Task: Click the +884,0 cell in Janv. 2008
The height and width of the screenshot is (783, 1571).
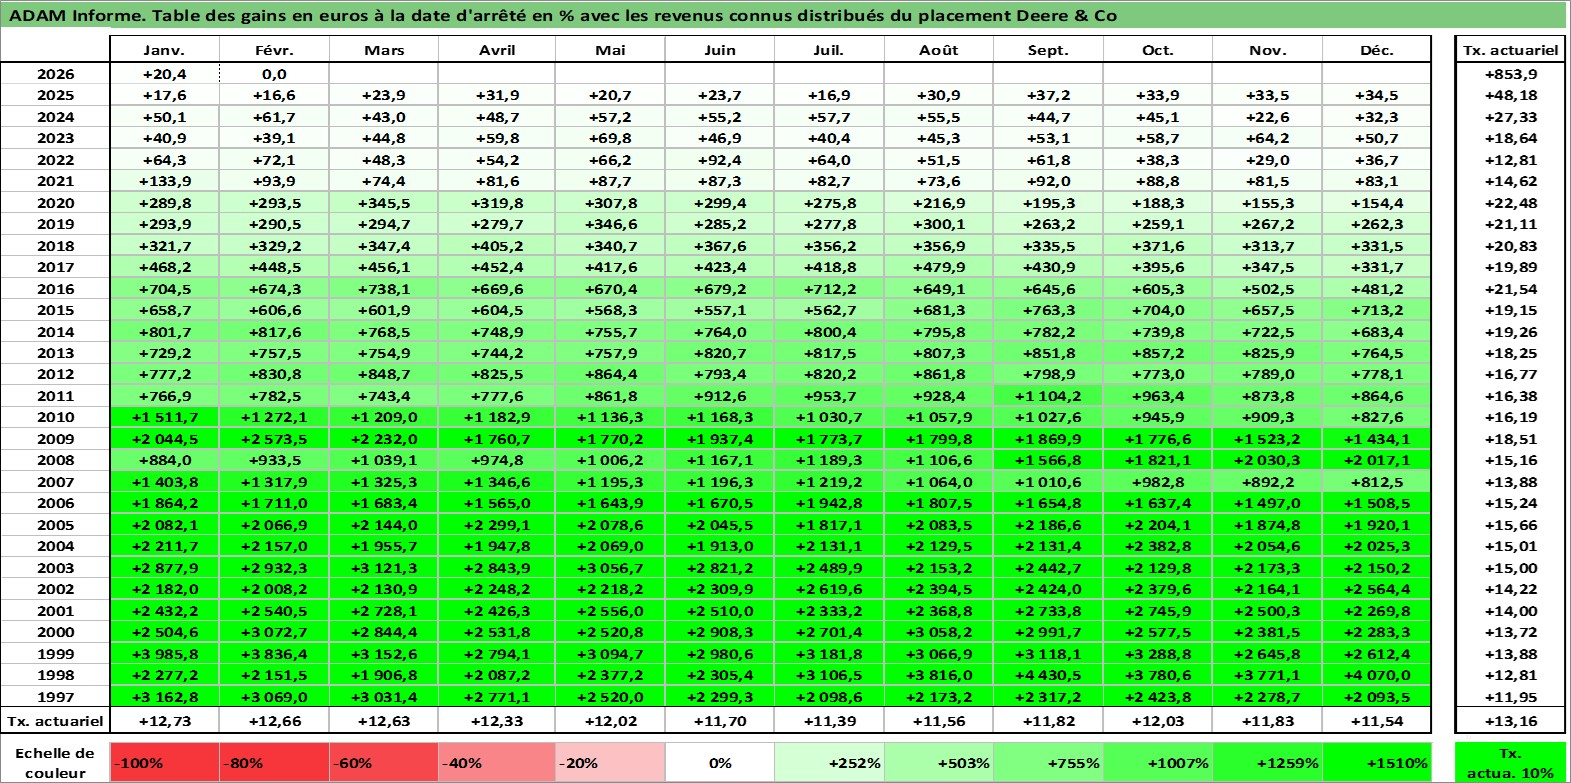Action: (x=164, y=460)
